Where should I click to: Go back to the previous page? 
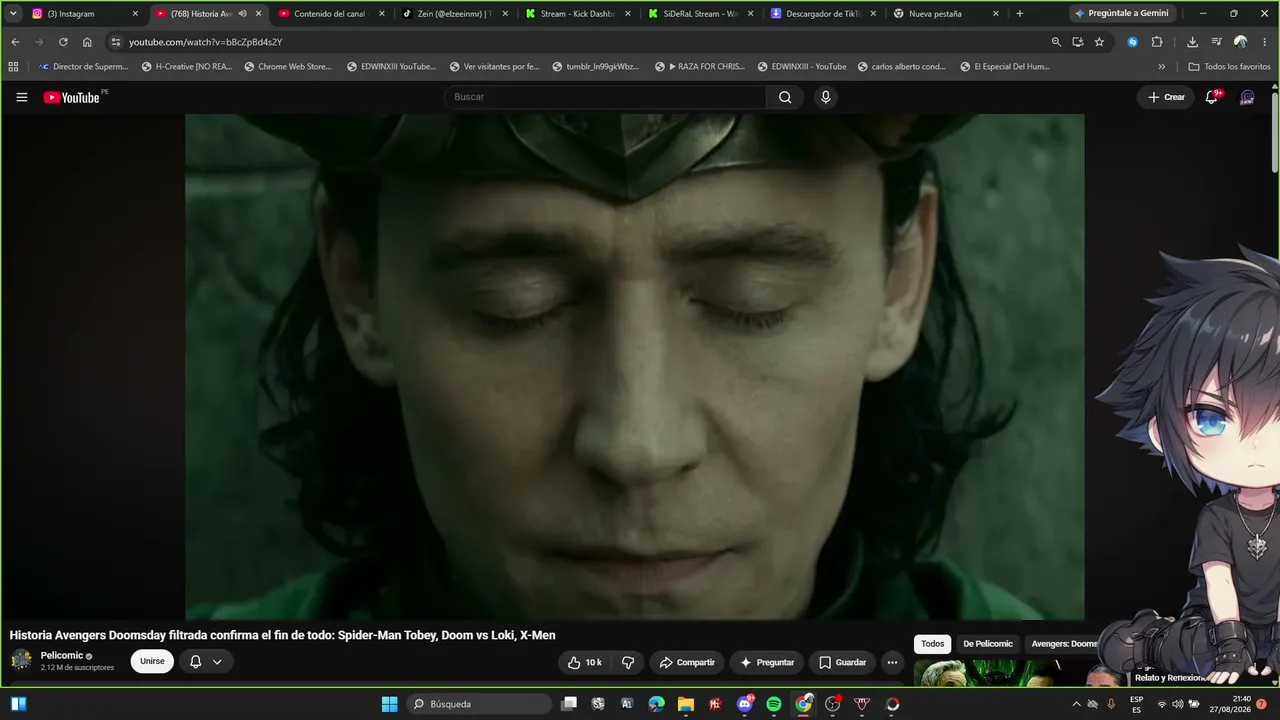tap(15, 42)
